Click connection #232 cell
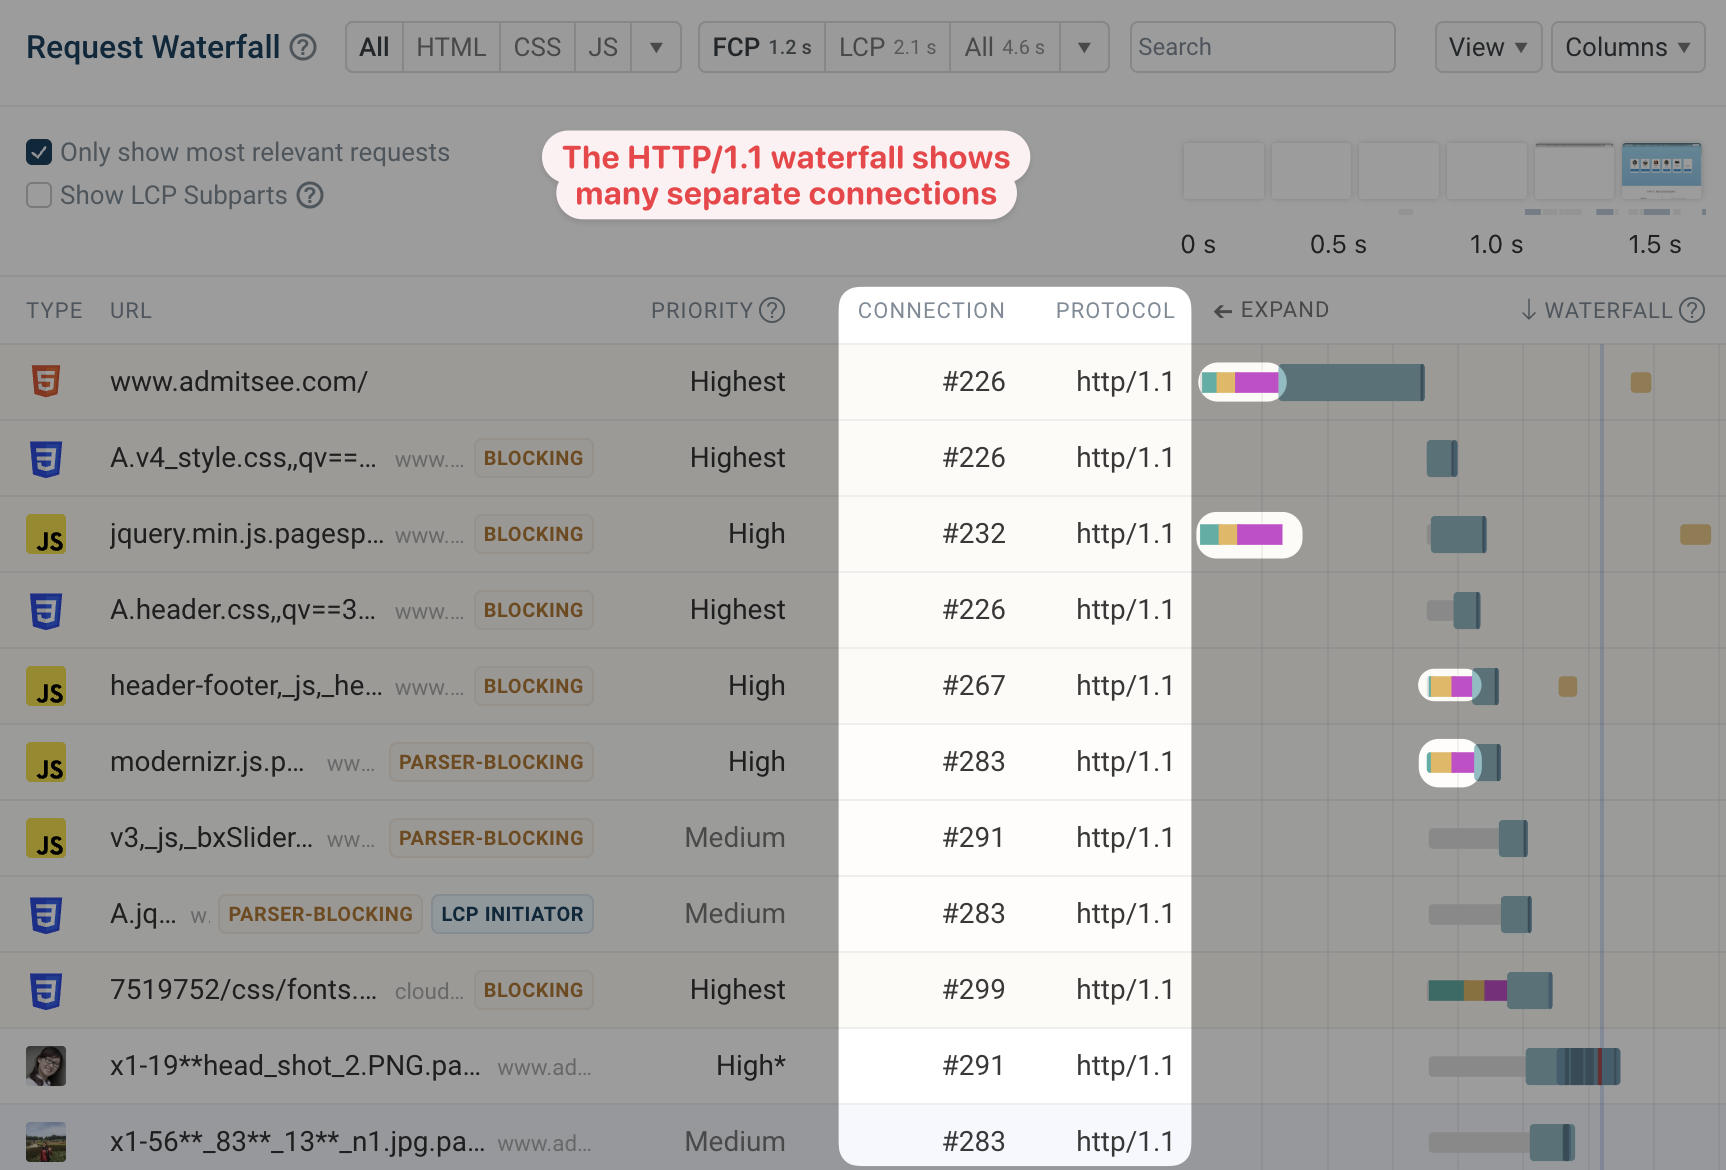Image resolution: width=1726 pixels, height=1170 pixels. coord(974,534)
